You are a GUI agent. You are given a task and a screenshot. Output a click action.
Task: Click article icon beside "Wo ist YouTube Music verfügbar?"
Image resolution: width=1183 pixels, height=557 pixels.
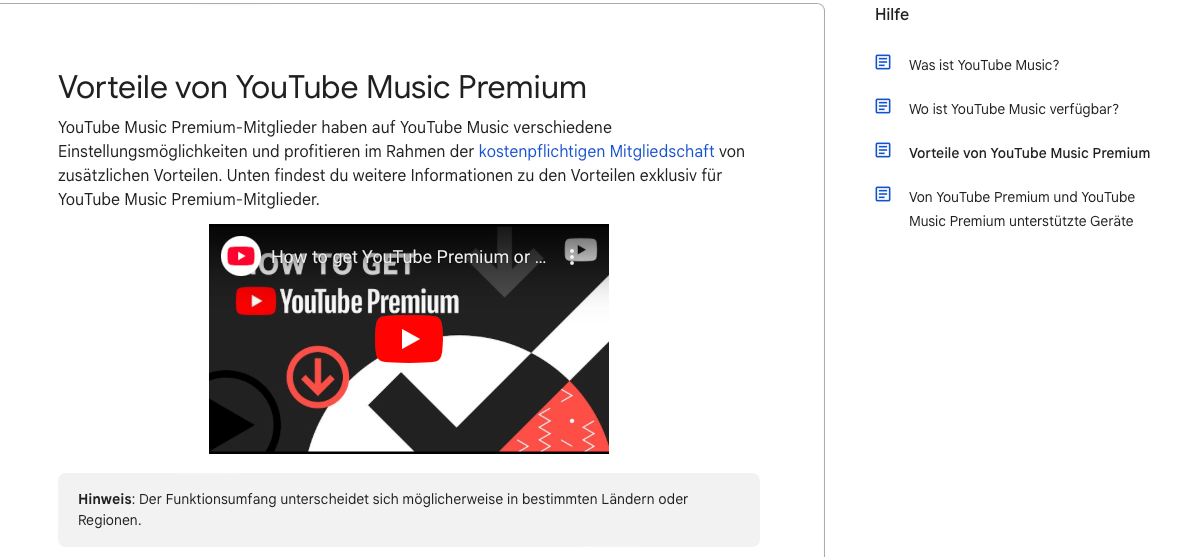click(883, 106)
